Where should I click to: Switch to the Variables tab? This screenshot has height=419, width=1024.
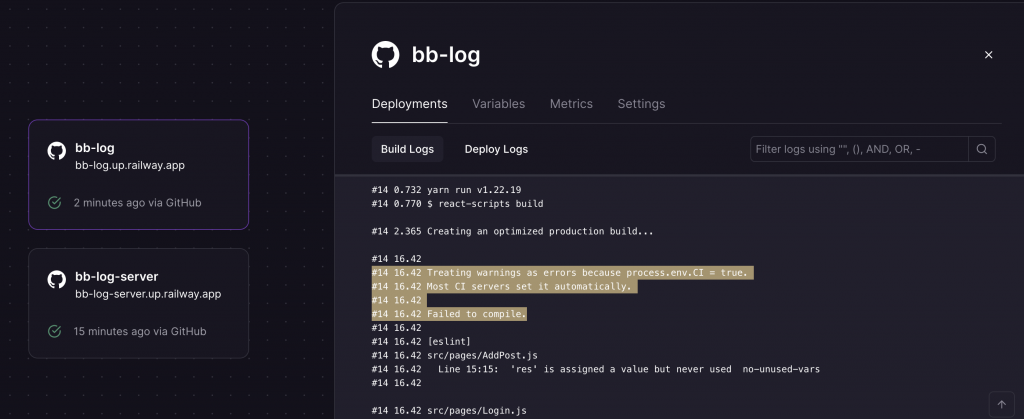tap(498, 104)
